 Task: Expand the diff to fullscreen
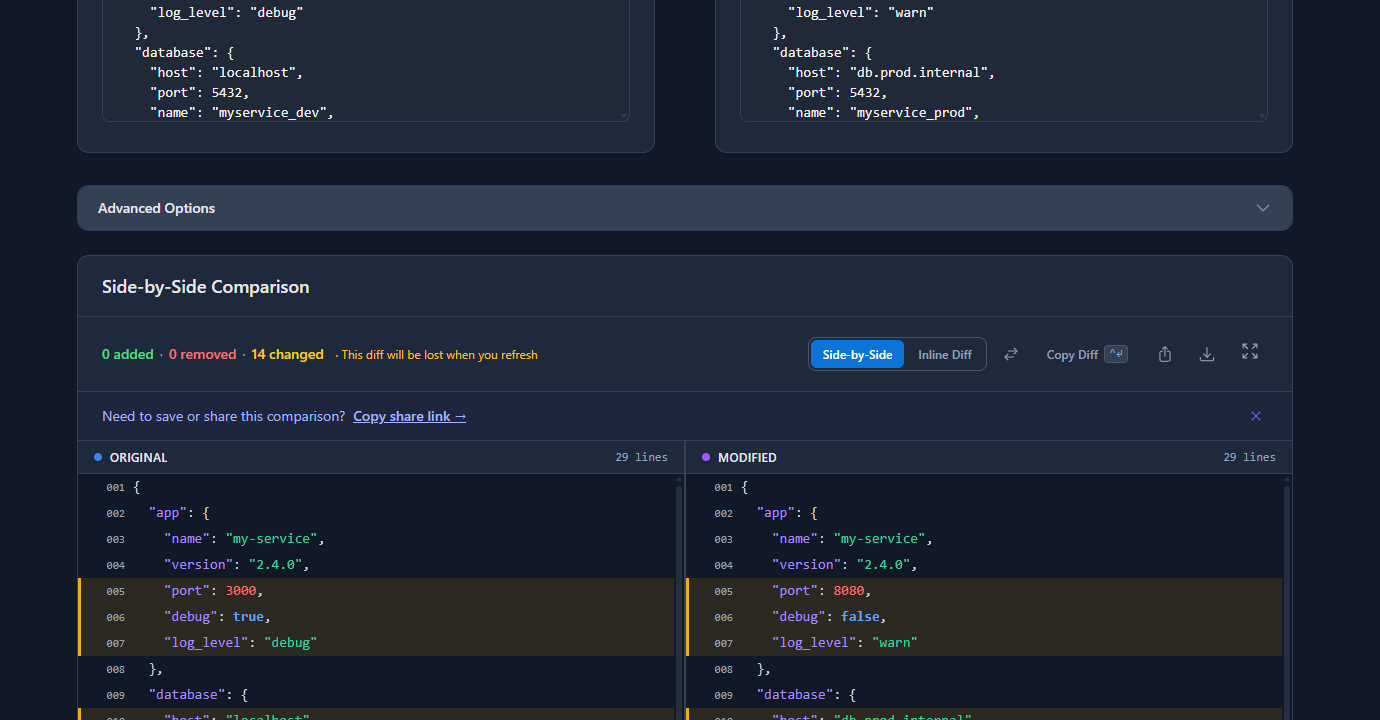[x=1249, y=352]
